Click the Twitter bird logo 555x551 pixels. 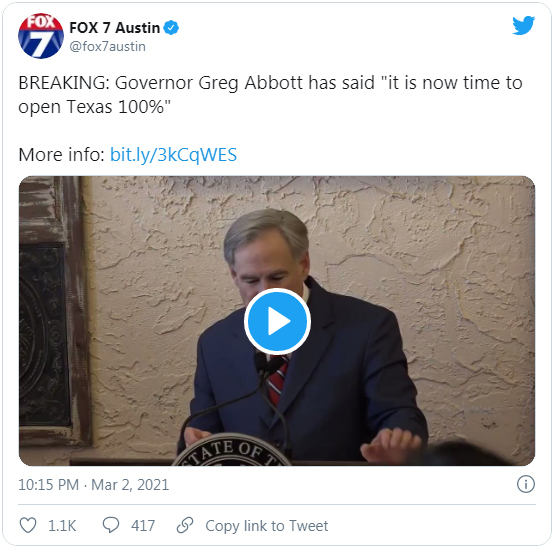523,25
